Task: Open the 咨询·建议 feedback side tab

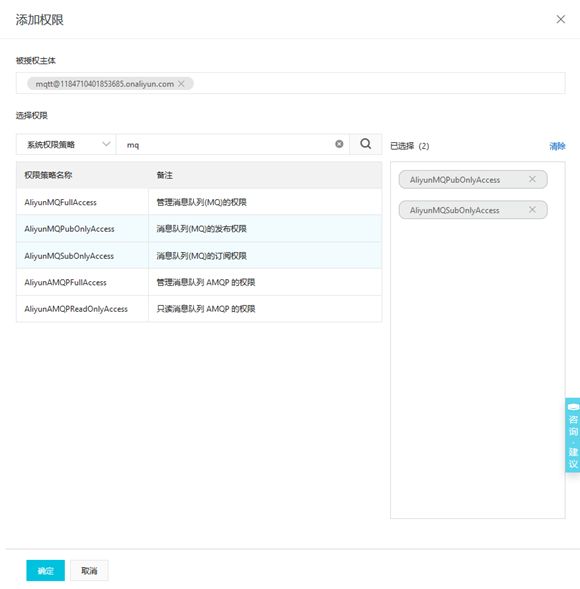Action: coord(572,435)
